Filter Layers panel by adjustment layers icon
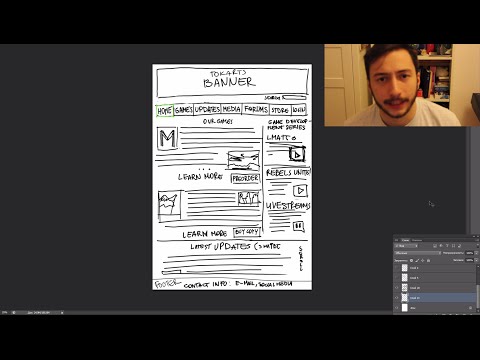 441,246
